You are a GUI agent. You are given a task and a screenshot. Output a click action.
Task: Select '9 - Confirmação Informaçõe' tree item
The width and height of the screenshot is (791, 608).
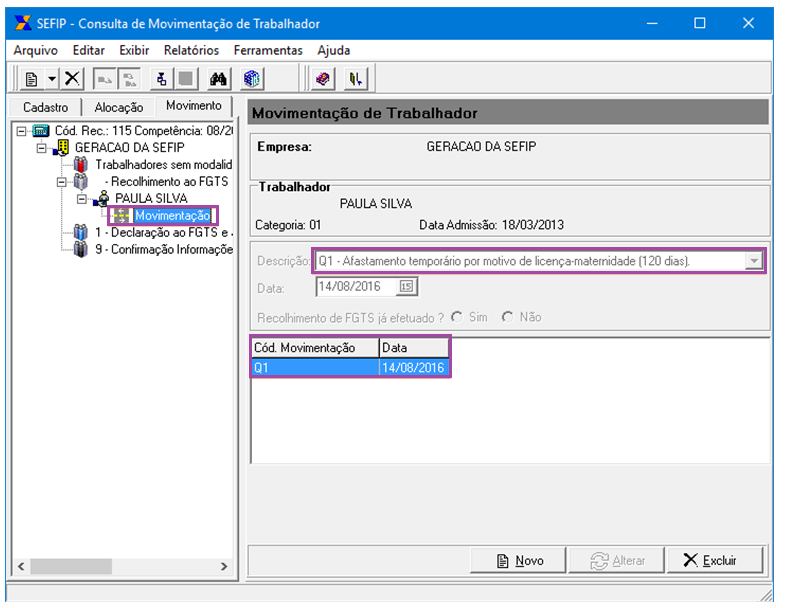163,249
